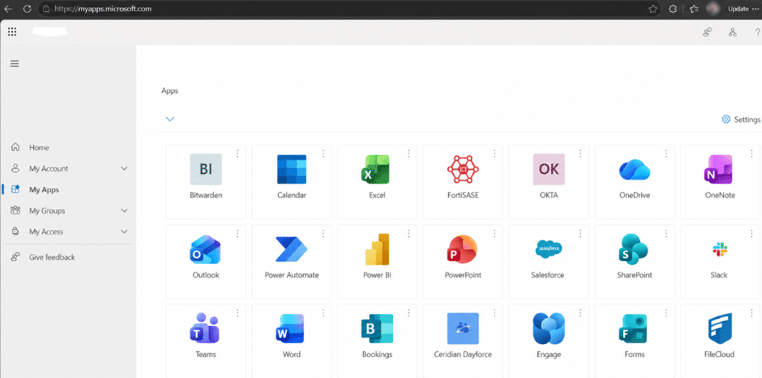Open the OneDrive tile more options
This screenshot has width=762, height=378.
[x=666, y=154]
